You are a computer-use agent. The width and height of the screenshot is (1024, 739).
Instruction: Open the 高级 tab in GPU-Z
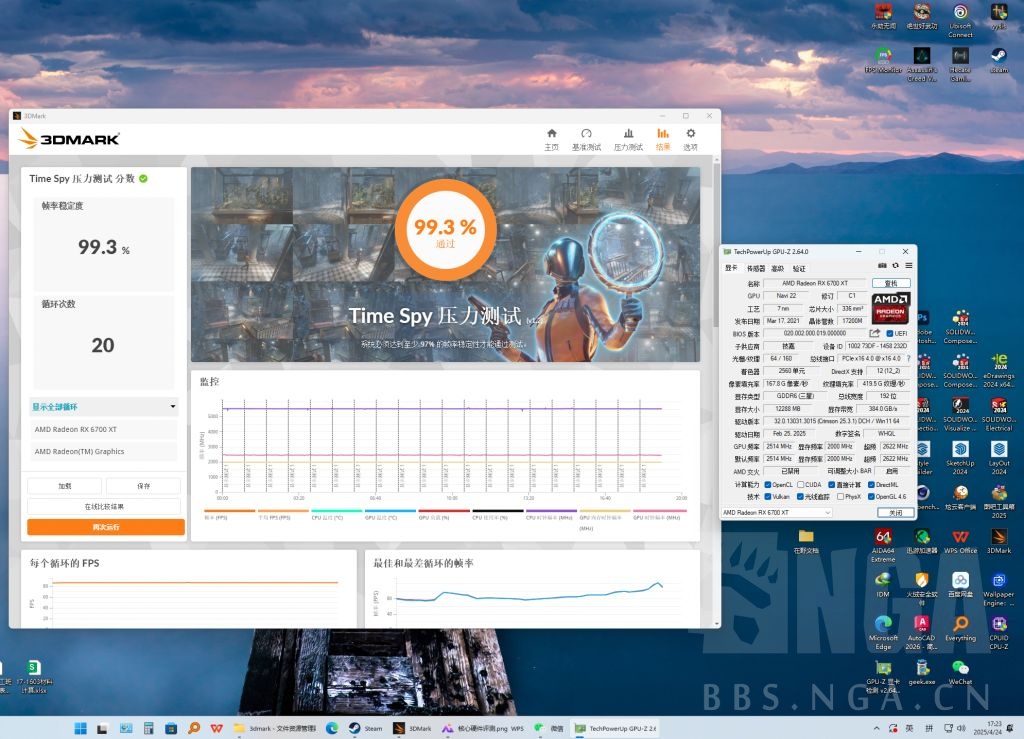(777, 268)
